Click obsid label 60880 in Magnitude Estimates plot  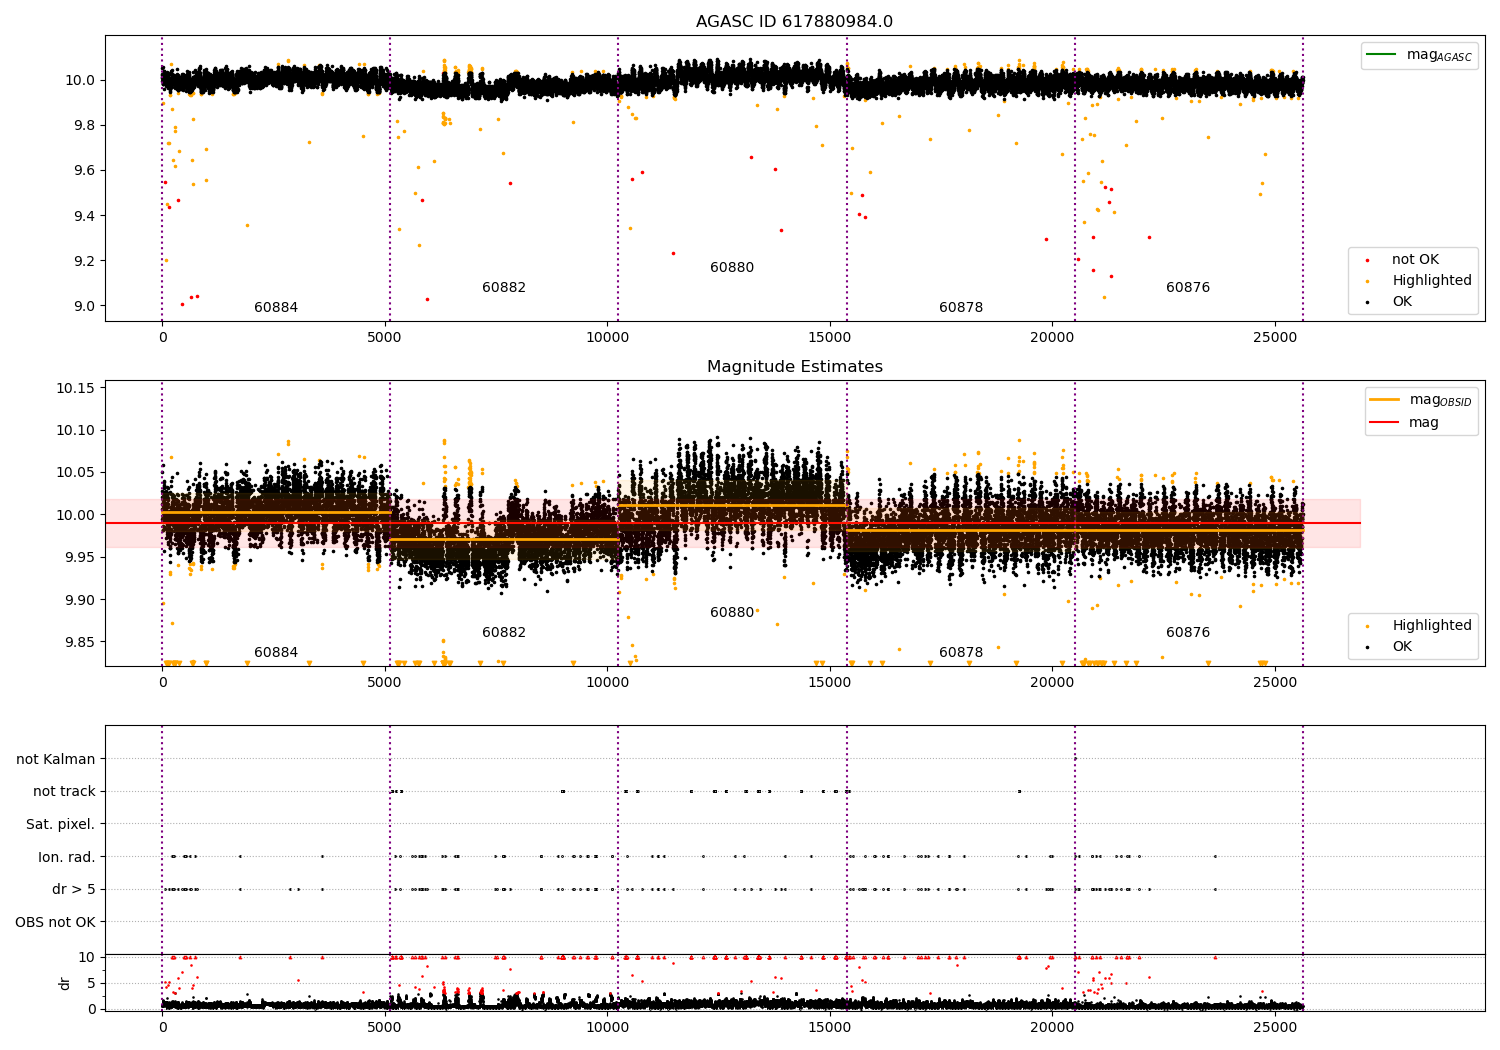[732, 613]
